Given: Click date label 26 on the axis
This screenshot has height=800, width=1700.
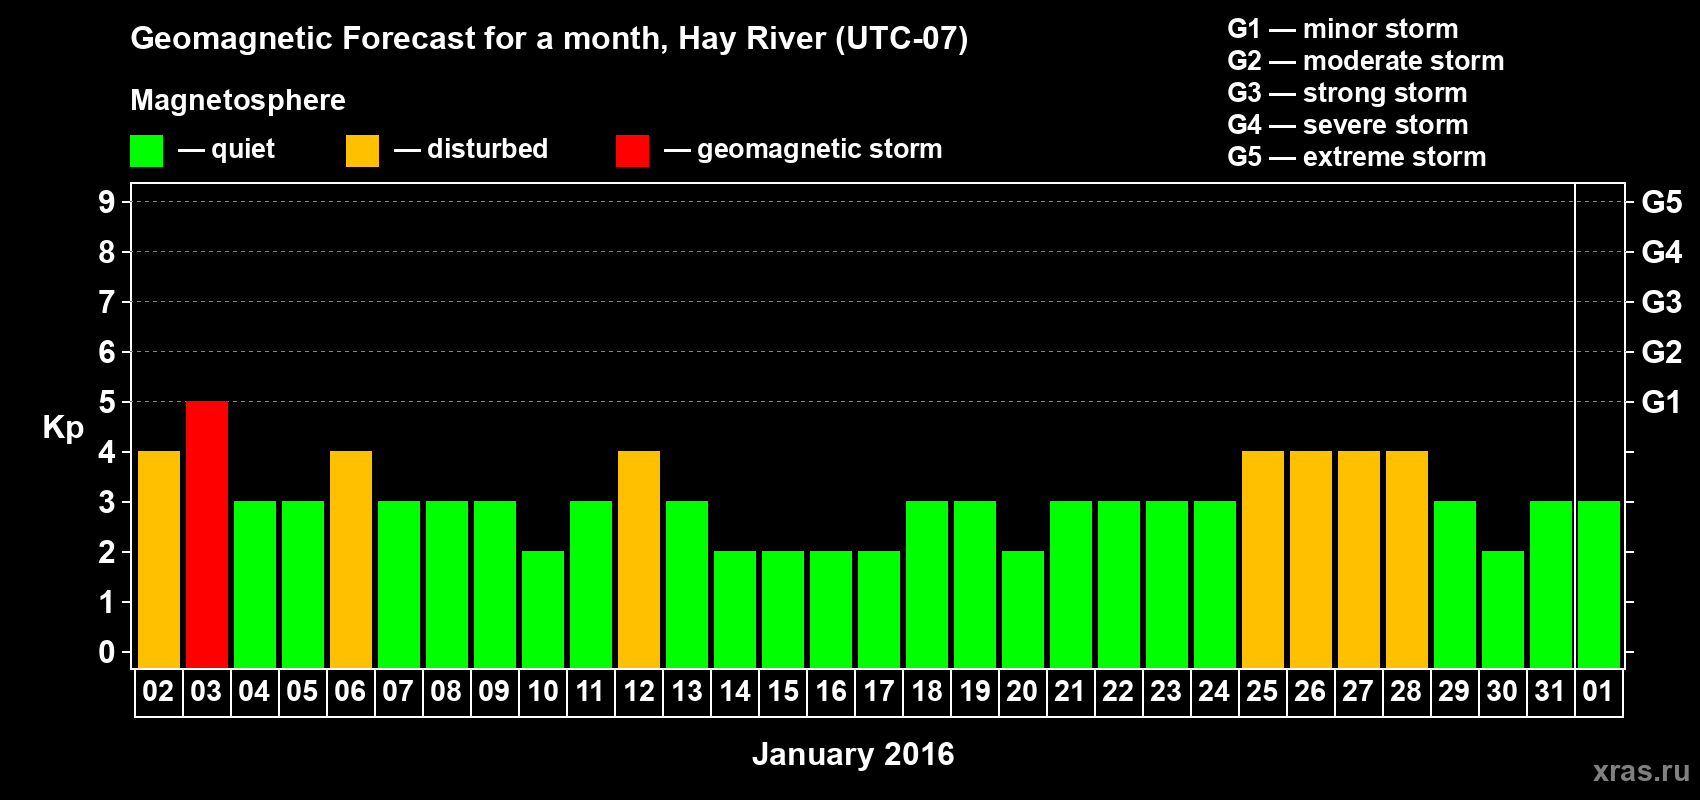Looking at the screenshot, I should pos(1310,691).
